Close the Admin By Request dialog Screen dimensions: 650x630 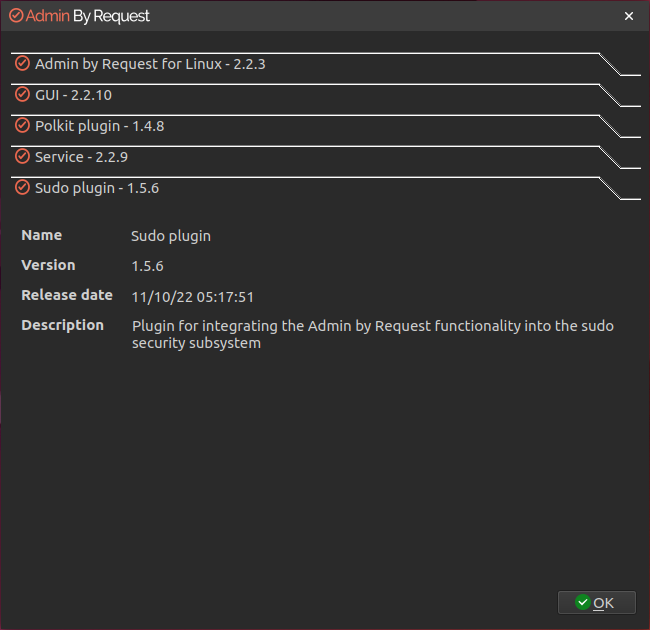point(629,16)
